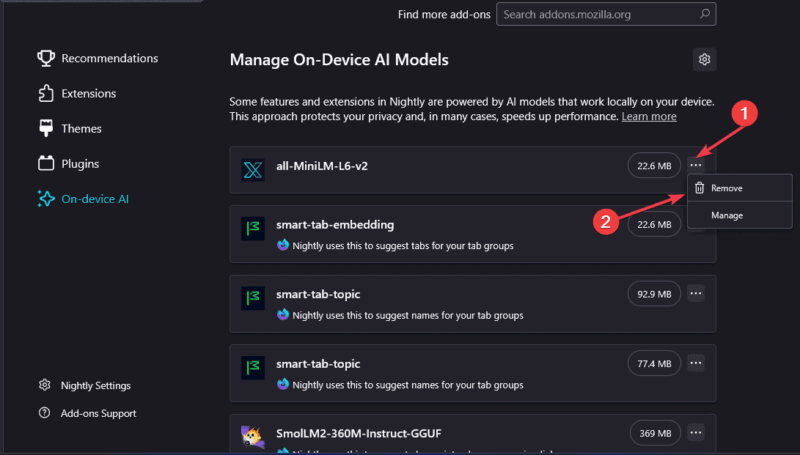Open more options for all-MiniLM-L6-v2

[x=696, y=165]
